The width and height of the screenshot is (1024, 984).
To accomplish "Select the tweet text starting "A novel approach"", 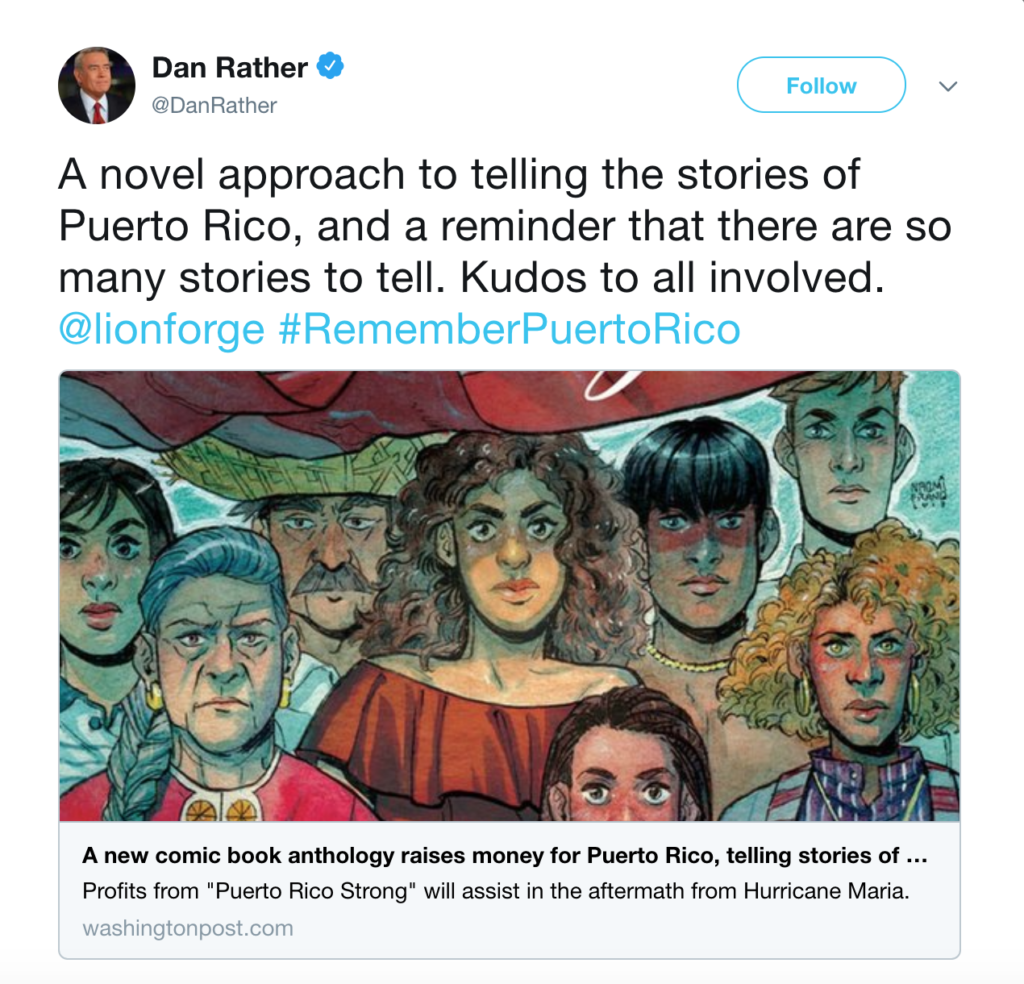I will pyautogui.click(x=504, y=226).
